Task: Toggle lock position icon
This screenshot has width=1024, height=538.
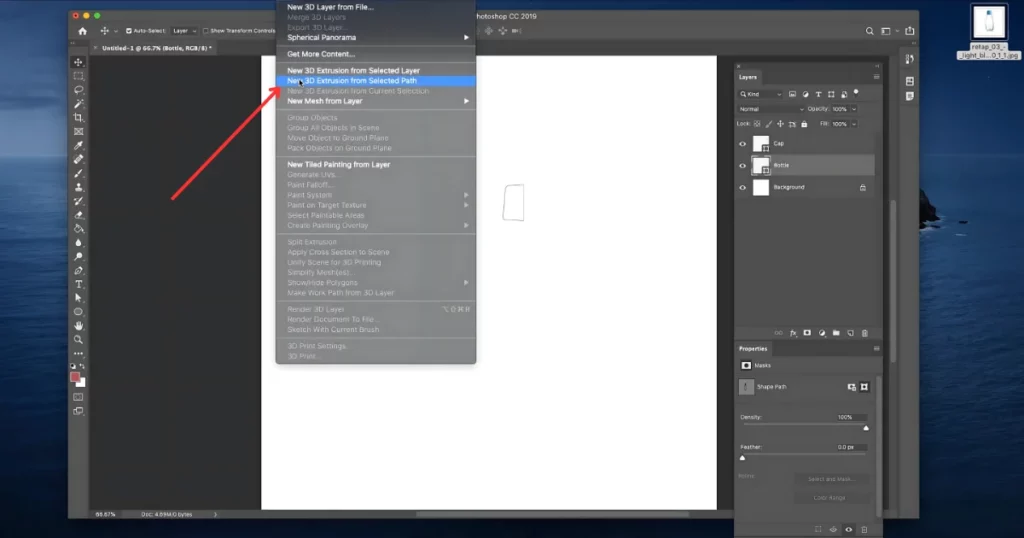Action: pyautogui.click(x=780, y=124)
